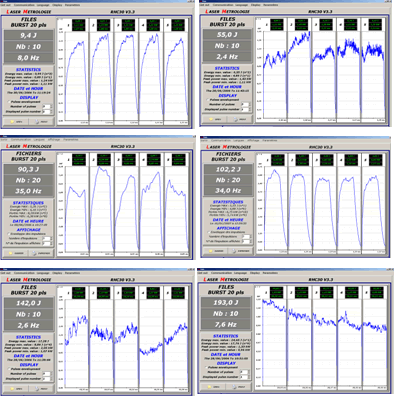
Task: Click the 55,0 J energy readout
Action: [227, 34]
